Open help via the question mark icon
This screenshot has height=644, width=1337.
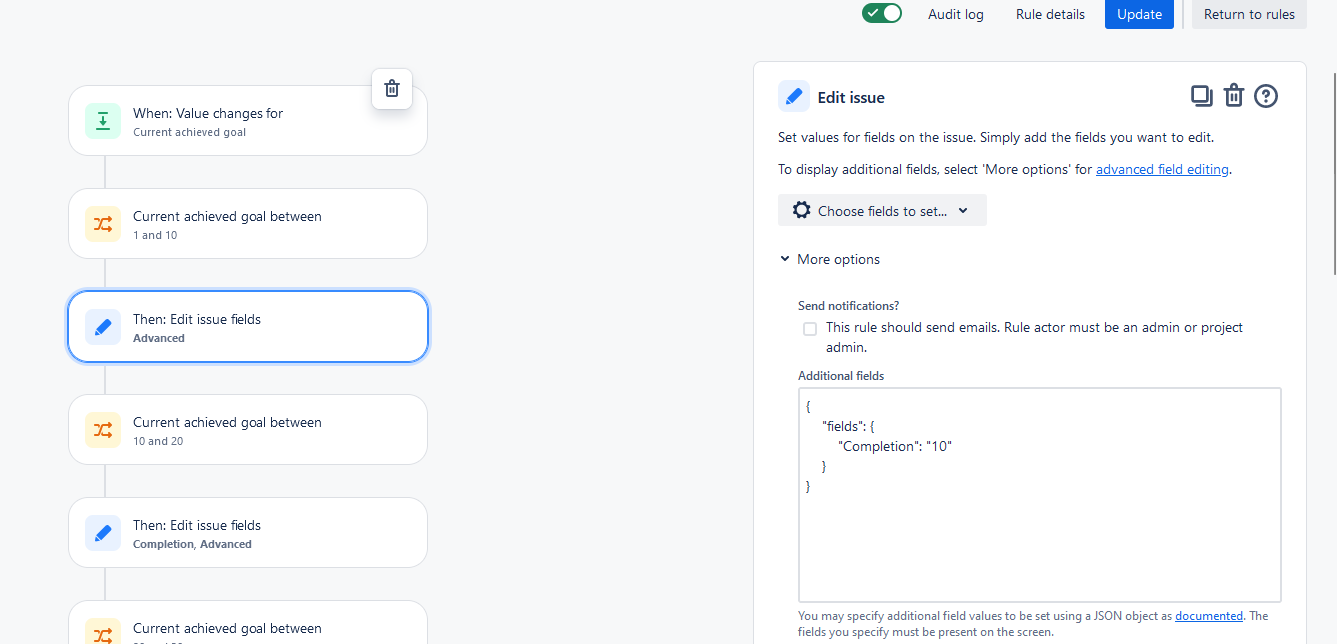pos(1265,96)
